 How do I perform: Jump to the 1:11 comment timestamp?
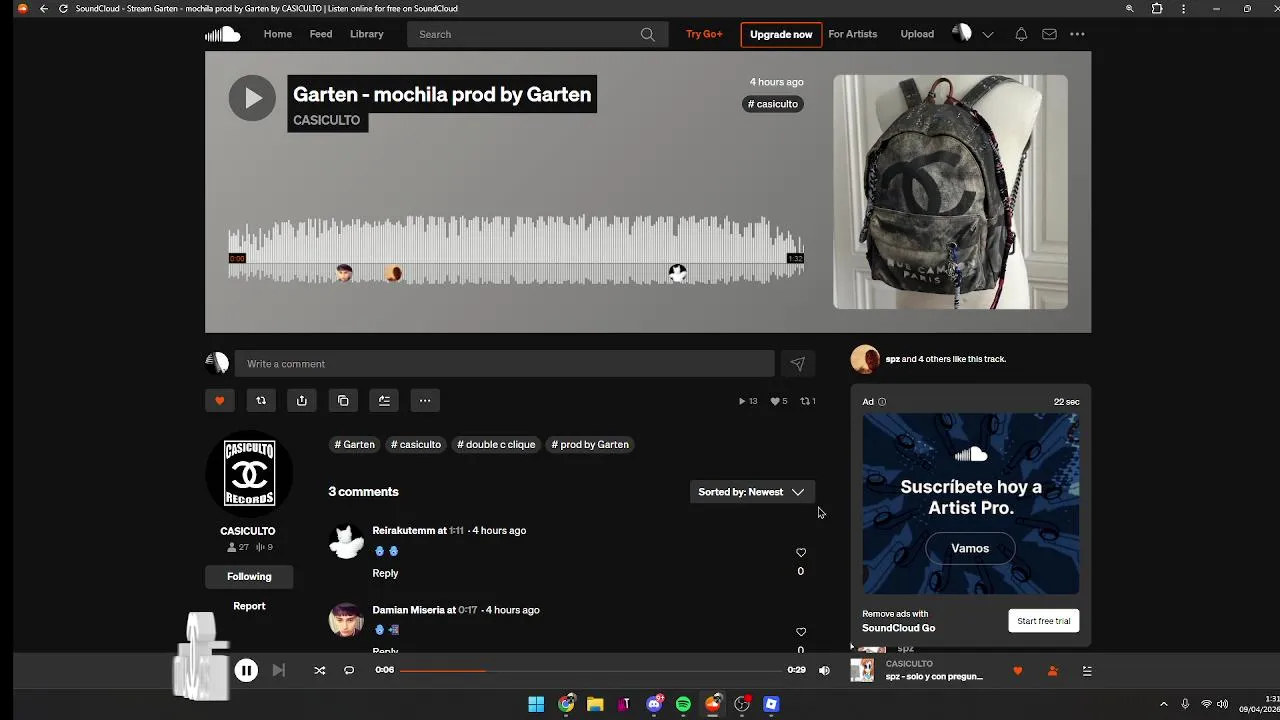456,531
